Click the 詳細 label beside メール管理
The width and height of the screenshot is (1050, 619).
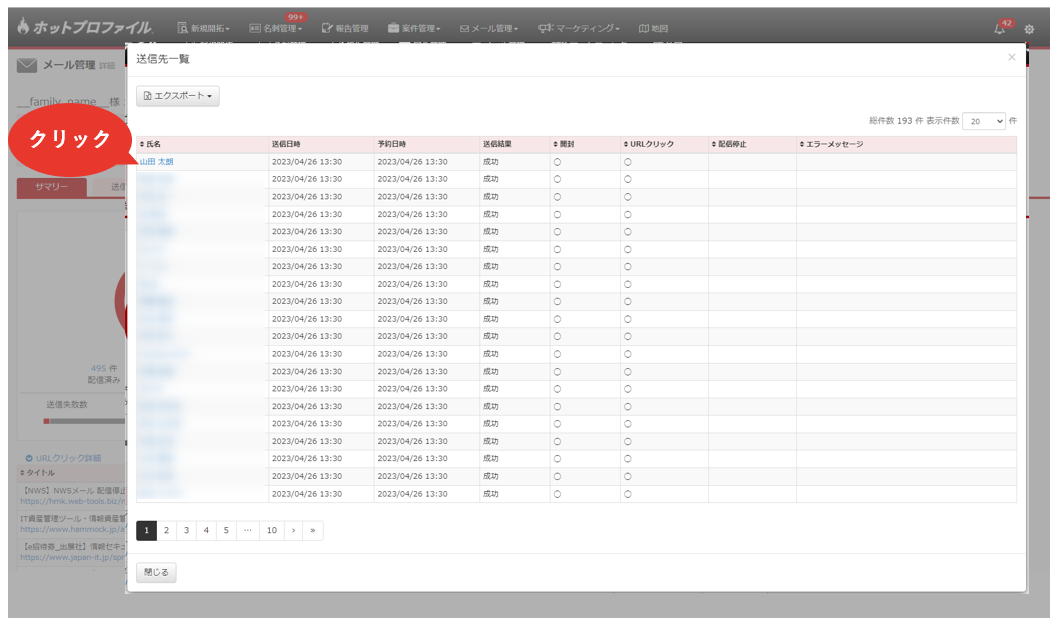(x=107, y=66)
